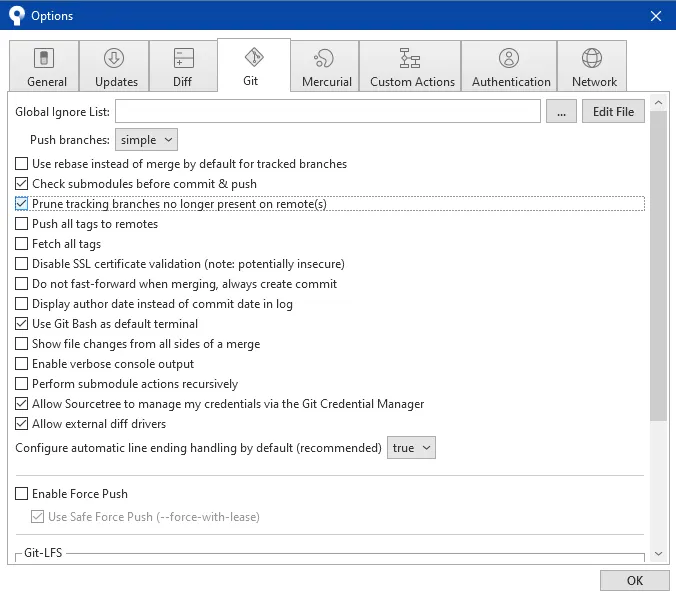This screenshot has width=676, height=595.
Task: Click the Custom Actions hierarchy icon
Action: 410,58
